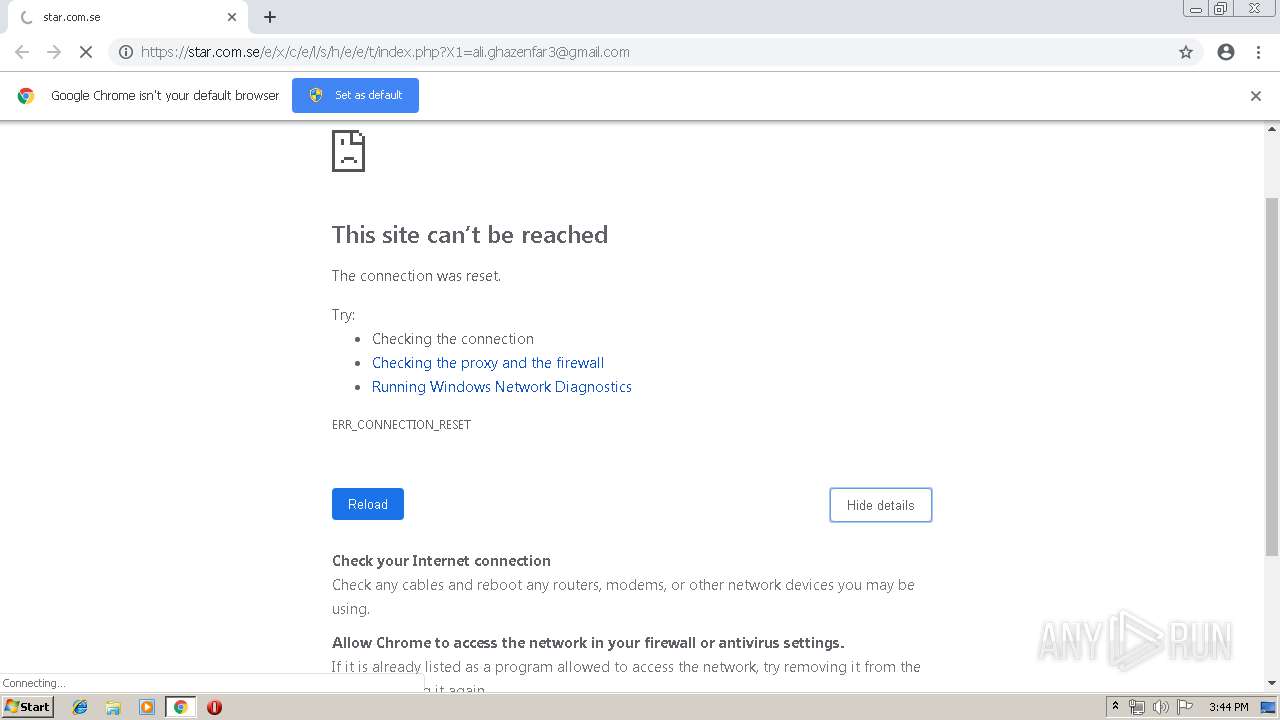Open the Chrome three-dot menu
This screenshot has height=720, width=1280.
tap(1259, 52)
